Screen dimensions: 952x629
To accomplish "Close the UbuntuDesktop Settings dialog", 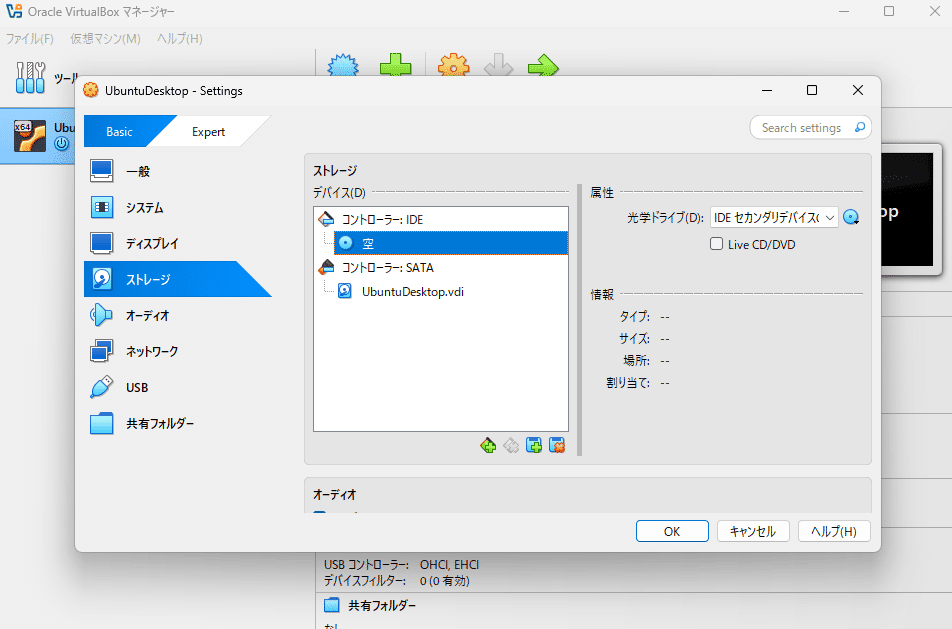I will click(x=857, y=90).
